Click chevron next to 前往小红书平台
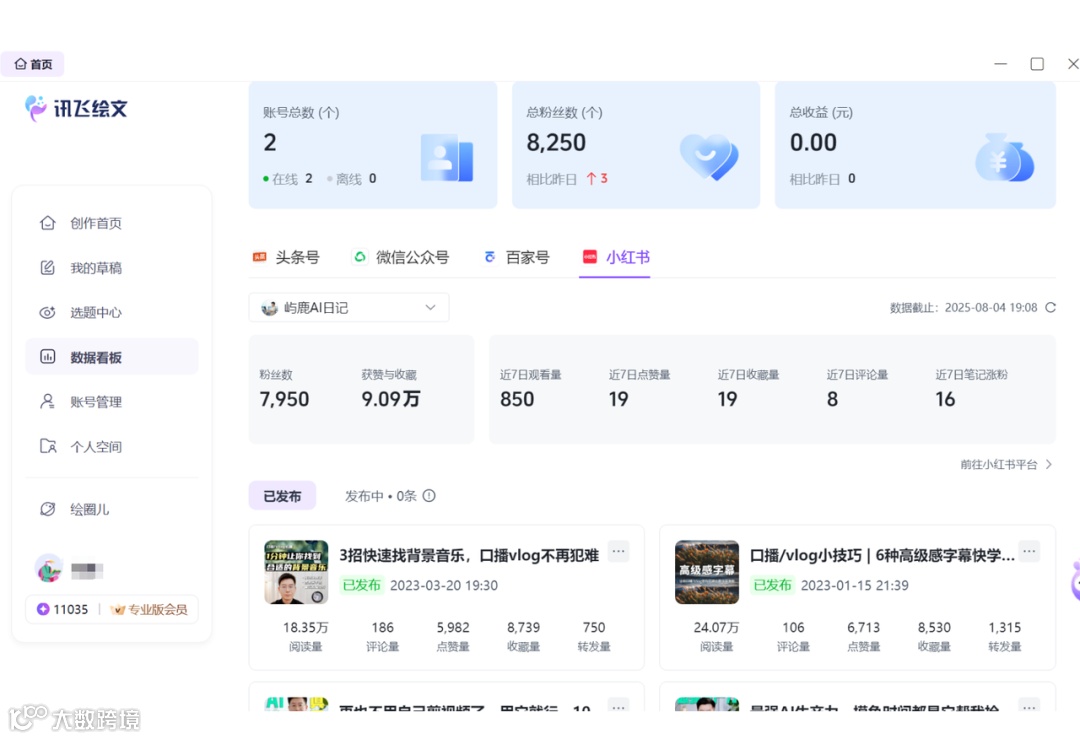 (1048, 464)
